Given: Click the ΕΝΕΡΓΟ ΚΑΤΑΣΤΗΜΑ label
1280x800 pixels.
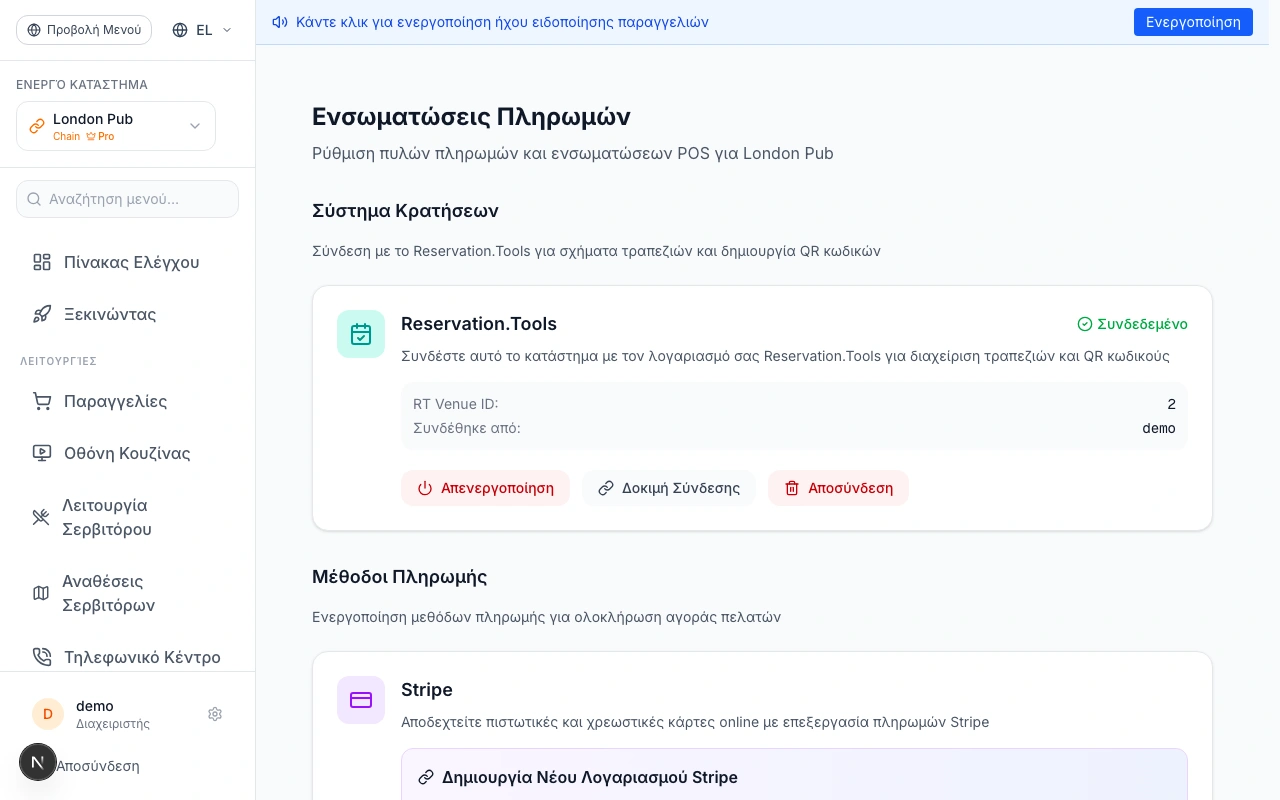Looking at the screenshot, I should click(x=82, y=85).
